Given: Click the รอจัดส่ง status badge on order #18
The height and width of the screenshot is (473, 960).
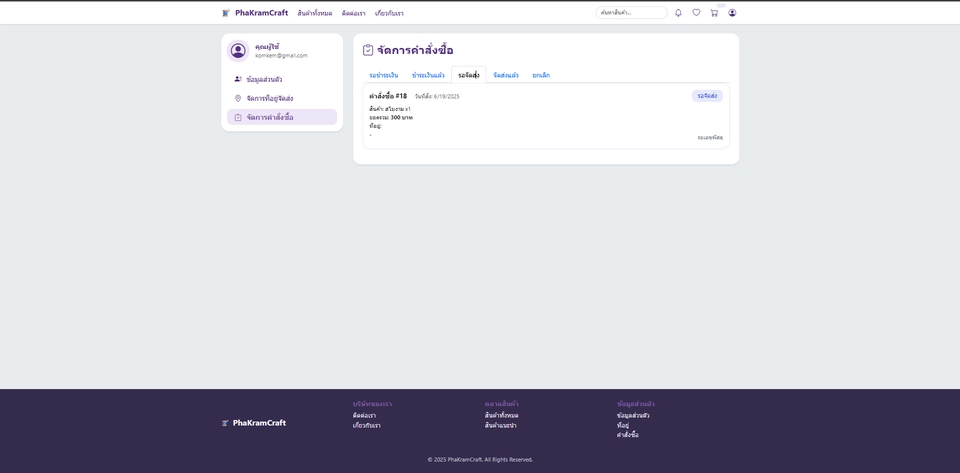Looking at the screenshot, I should 707,96.
